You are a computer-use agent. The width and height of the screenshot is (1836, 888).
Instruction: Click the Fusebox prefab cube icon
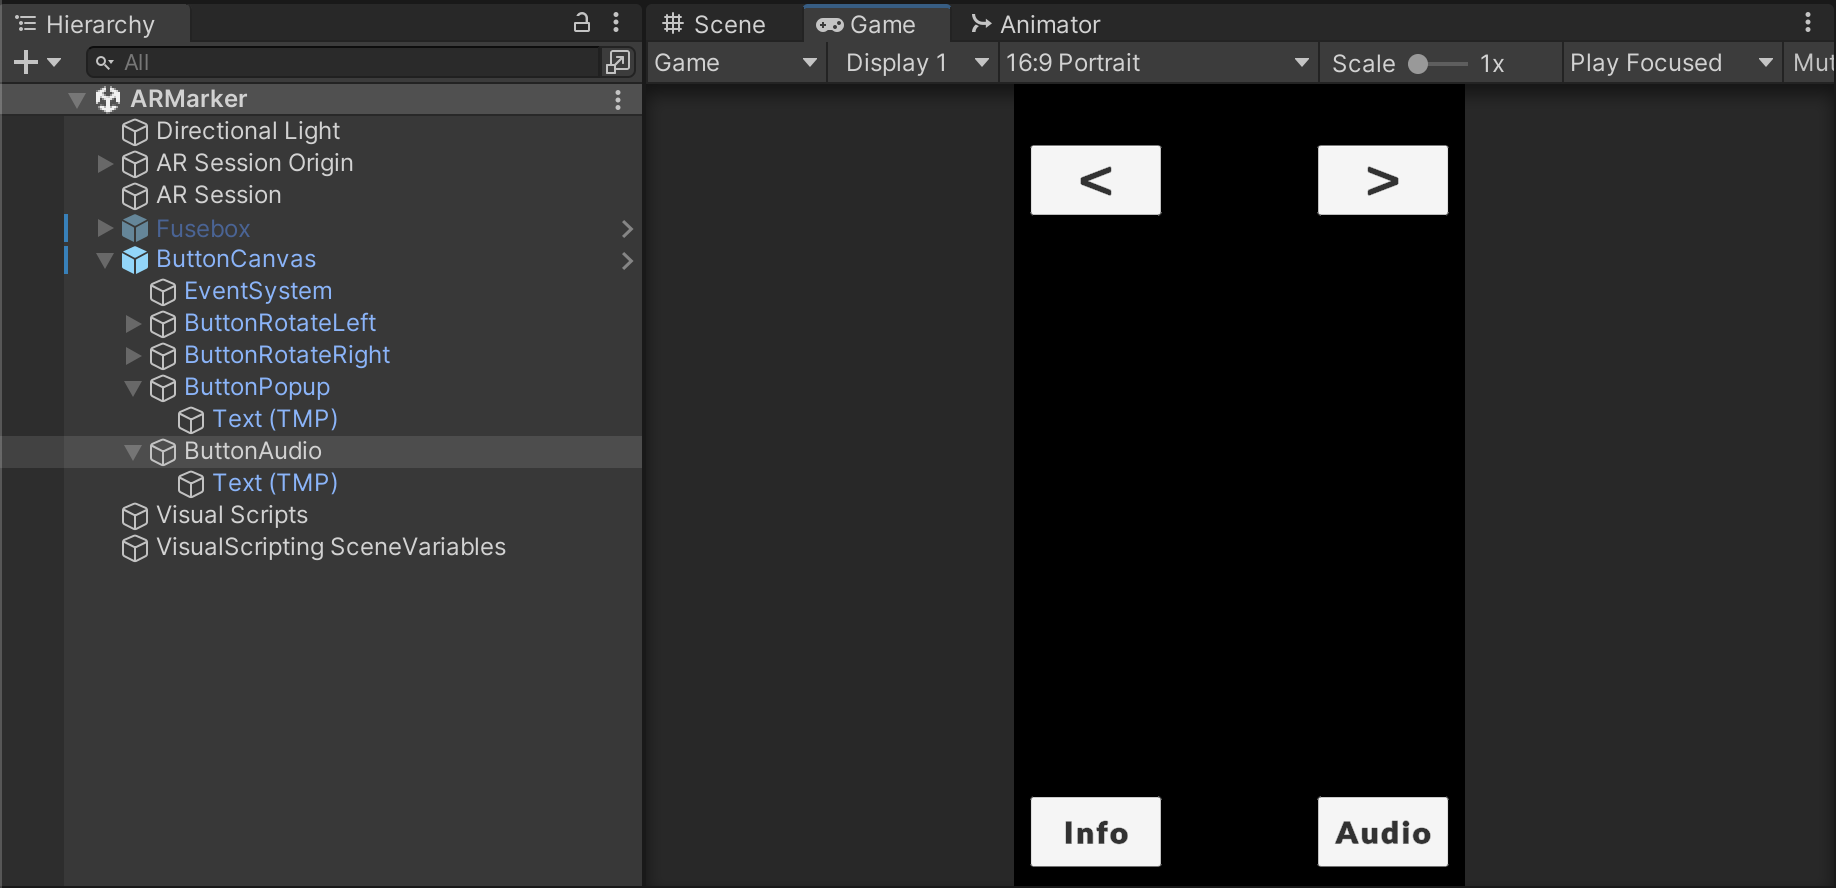click(135, 228)
